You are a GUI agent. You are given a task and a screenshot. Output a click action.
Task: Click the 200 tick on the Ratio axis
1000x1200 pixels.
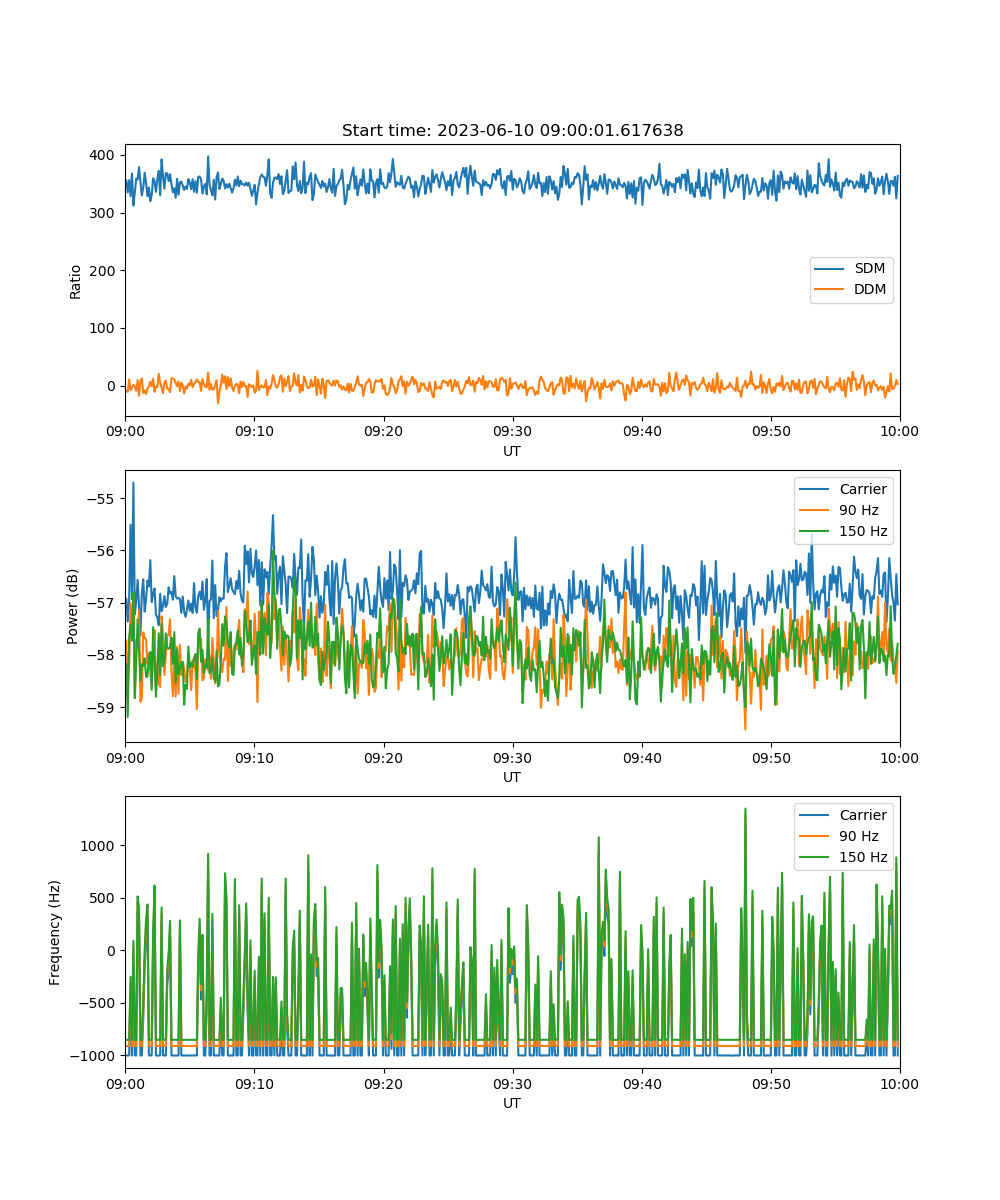104,271
